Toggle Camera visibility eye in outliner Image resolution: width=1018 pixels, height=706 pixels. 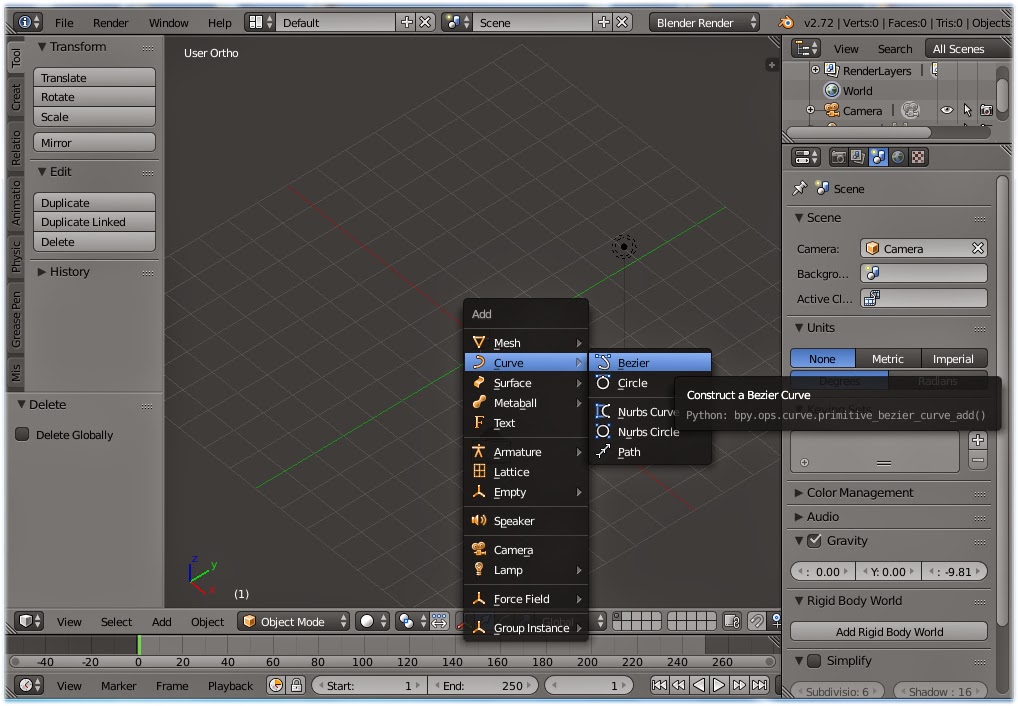click(x=947, y=110)
